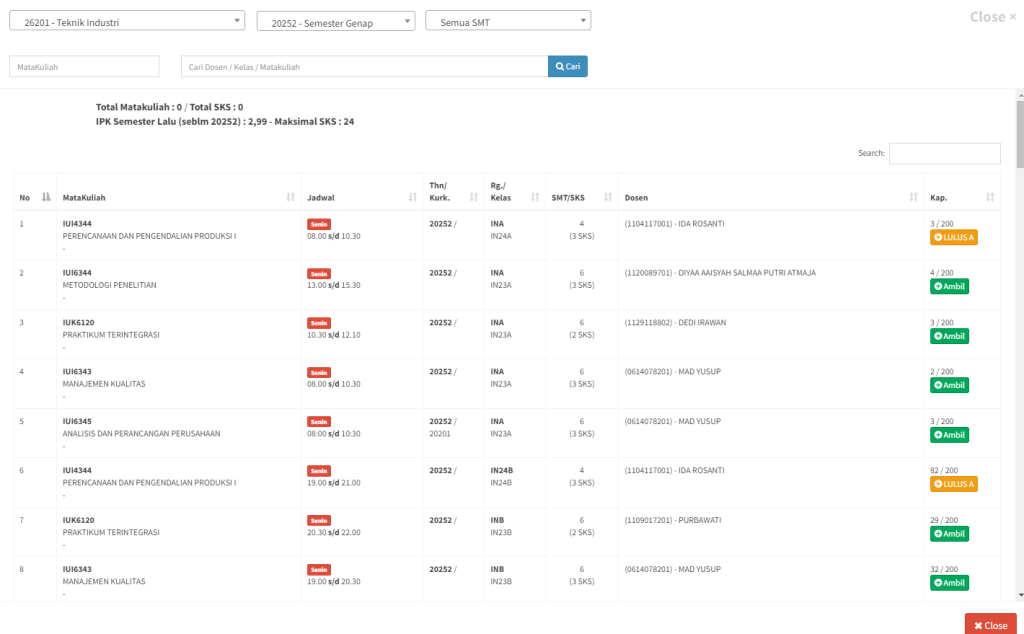Viewport: 1024px width, 634px height.
Task: Take Praktikum Terintegrasi class by Dedi Irawan
Action: point(949,336)
